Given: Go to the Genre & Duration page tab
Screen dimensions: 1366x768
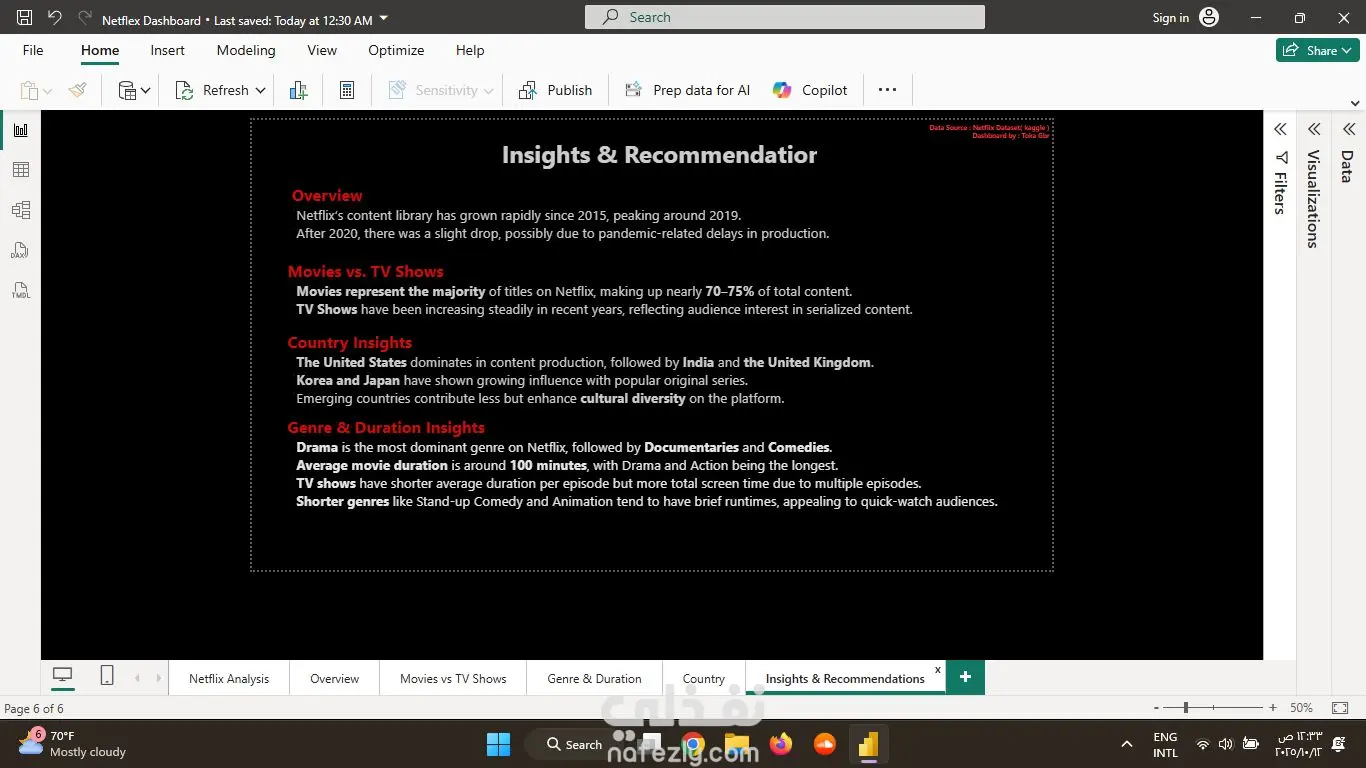Looking at the screenshot, I should (x=594, y=678).
